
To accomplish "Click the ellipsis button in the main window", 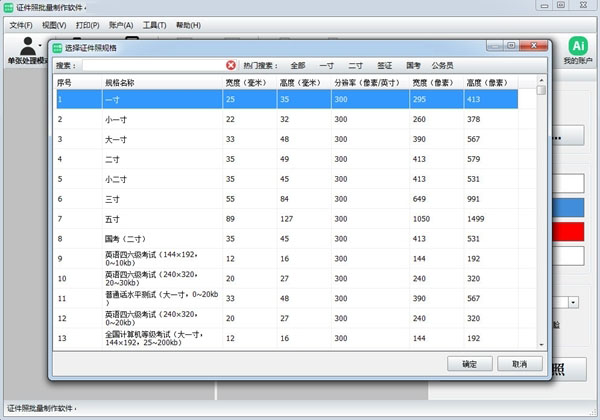I will pyautogui.click(x=568, y=135).
